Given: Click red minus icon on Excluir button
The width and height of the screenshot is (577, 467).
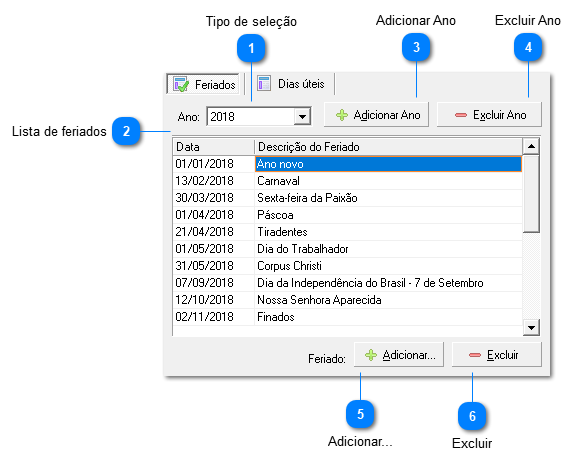Looking at the screenshot, I should 475,355.
